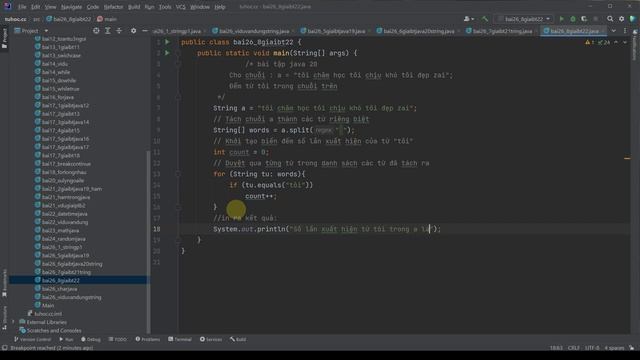
Task: Toggle code folding for the main method
Action: pos(178,53)
